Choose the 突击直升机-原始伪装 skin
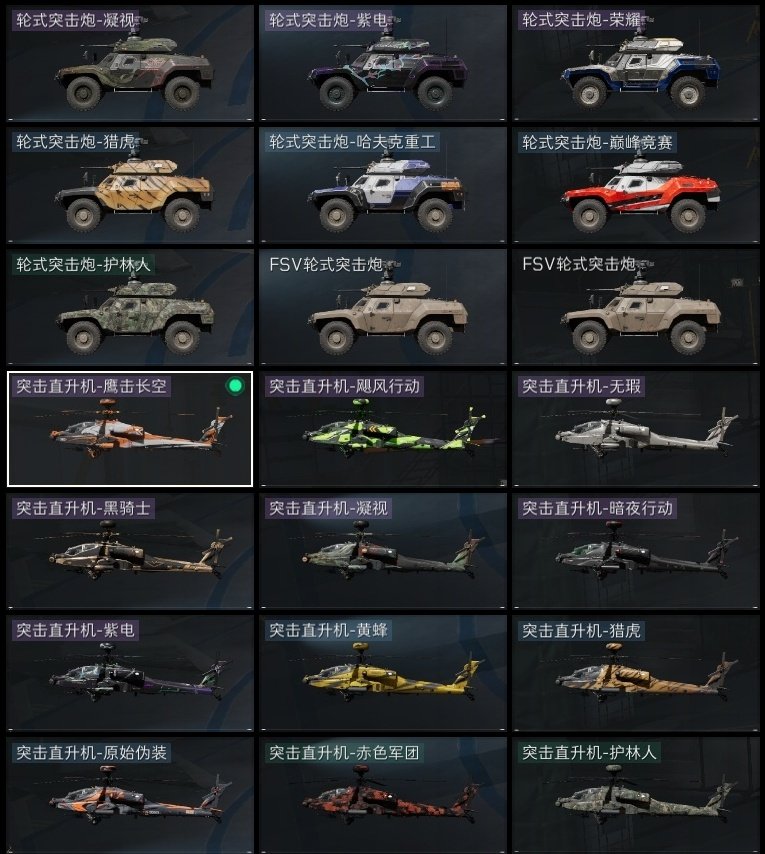Image resolution: width=765 pixels, height=854 pixels. pyautogui.click(x=130, y=795)
